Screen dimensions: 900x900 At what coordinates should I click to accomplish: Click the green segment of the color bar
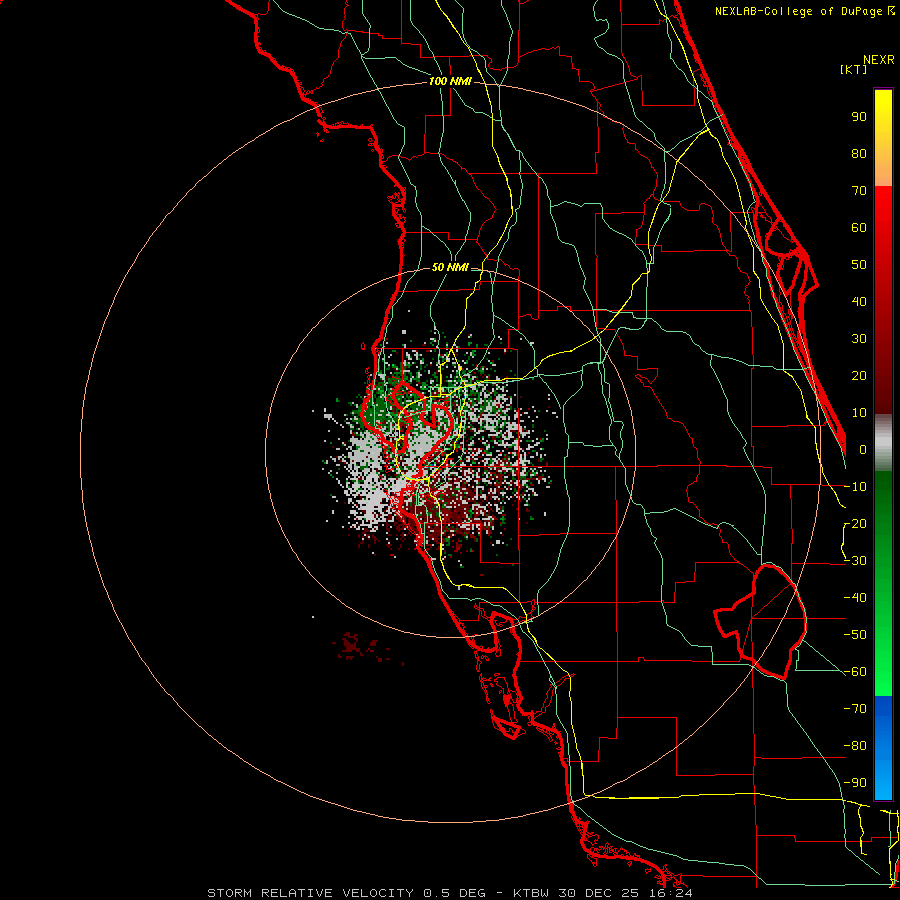point(883,584)
